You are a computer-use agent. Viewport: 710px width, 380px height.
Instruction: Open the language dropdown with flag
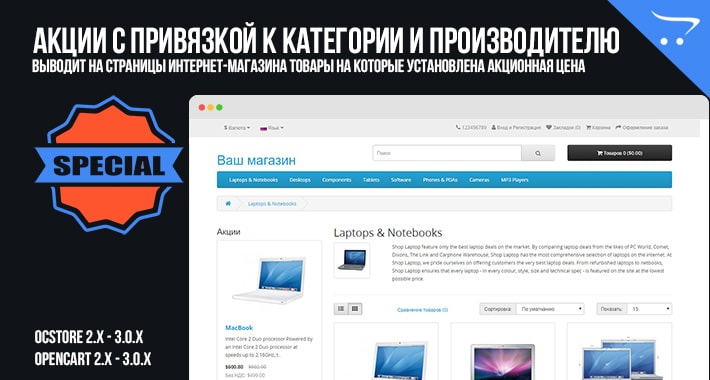[x=272, y=128]
